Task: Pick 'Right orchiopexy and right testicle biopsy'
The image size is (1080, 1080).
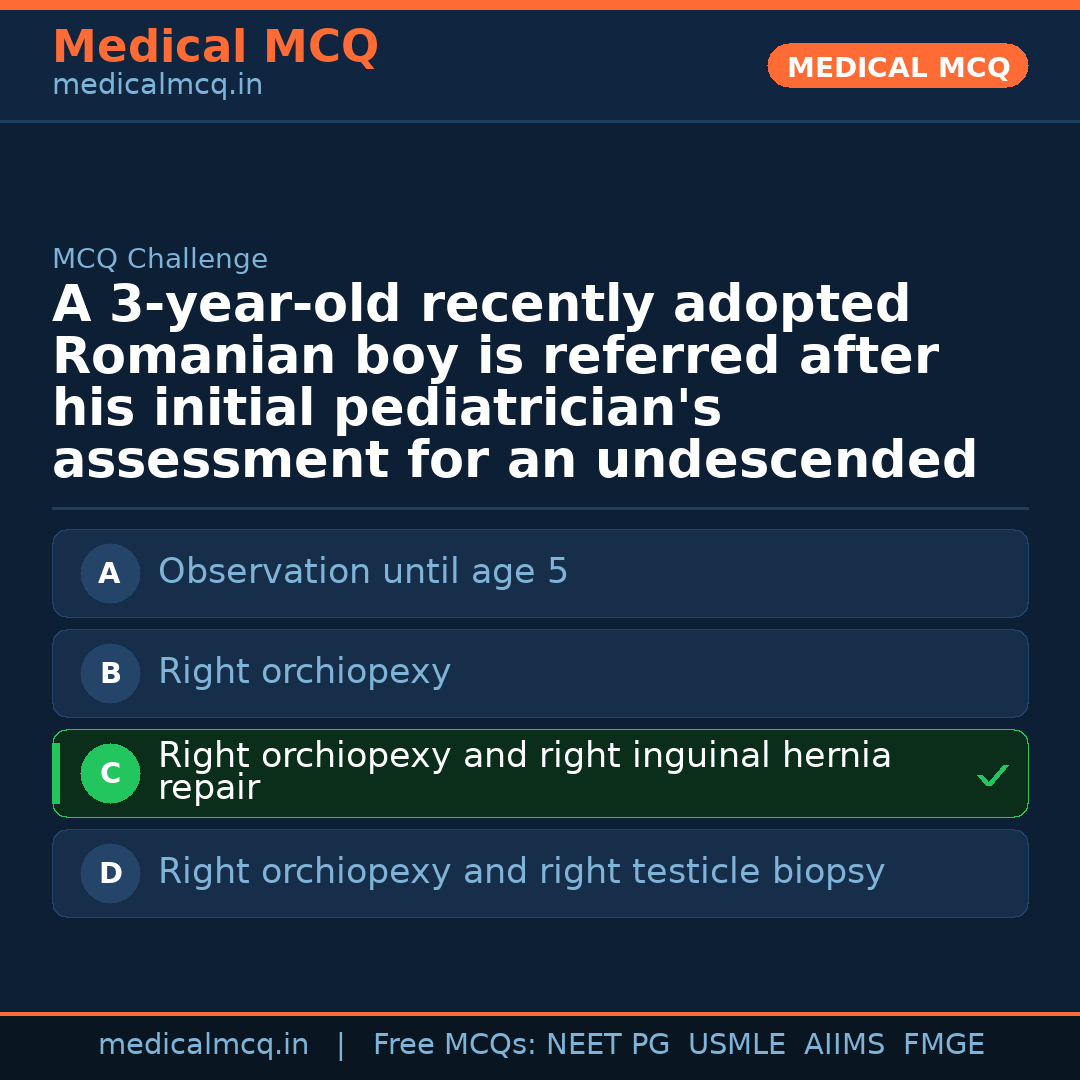Action: click(x=521, y=872)
